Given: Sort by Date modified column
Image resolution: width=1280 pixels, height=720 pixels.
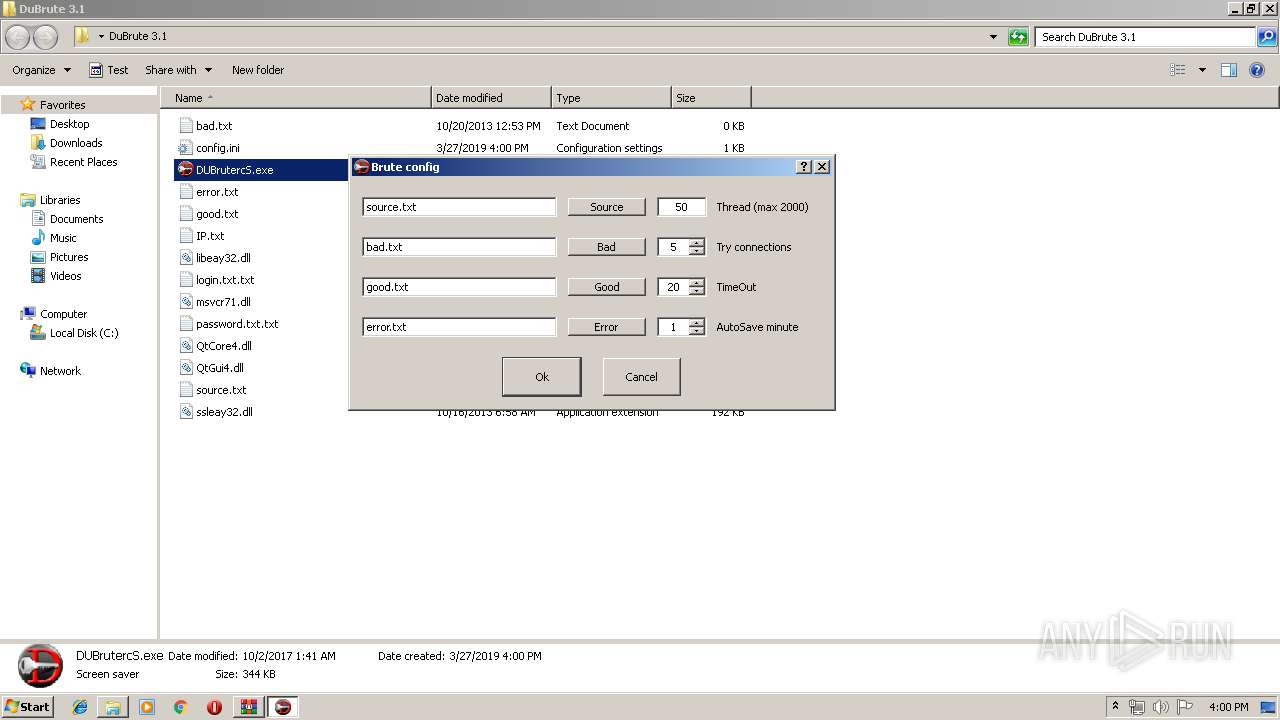Looking at the screenshot, I should [491, 98].
